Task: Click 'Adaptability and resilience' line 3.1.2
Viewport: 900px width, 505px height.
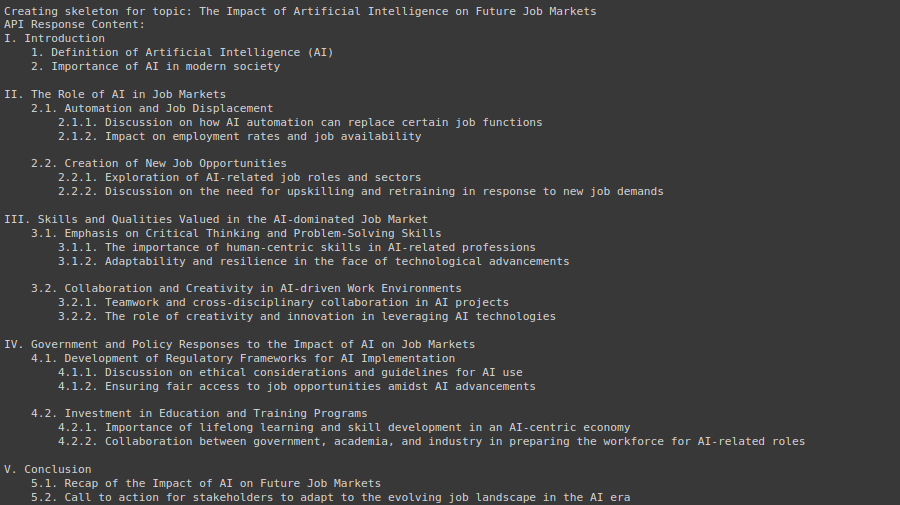Action: pyautogui.click(x=314, y=262)
